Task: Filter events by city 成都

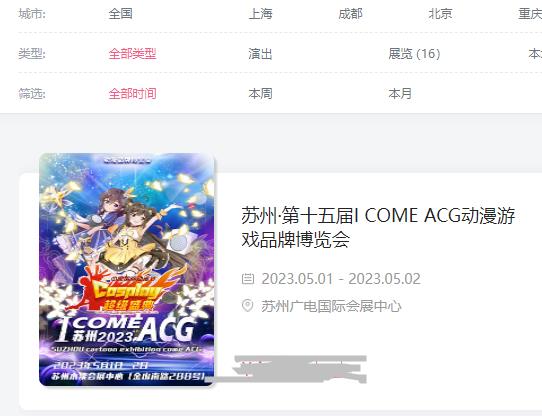Action: [350, 14]
